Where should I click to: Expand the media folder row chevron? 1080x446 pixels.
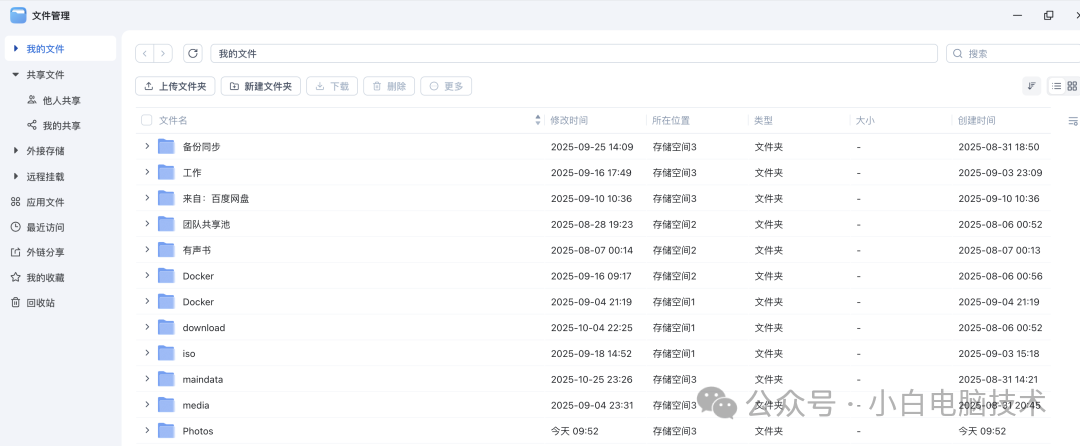coord(147,404)
